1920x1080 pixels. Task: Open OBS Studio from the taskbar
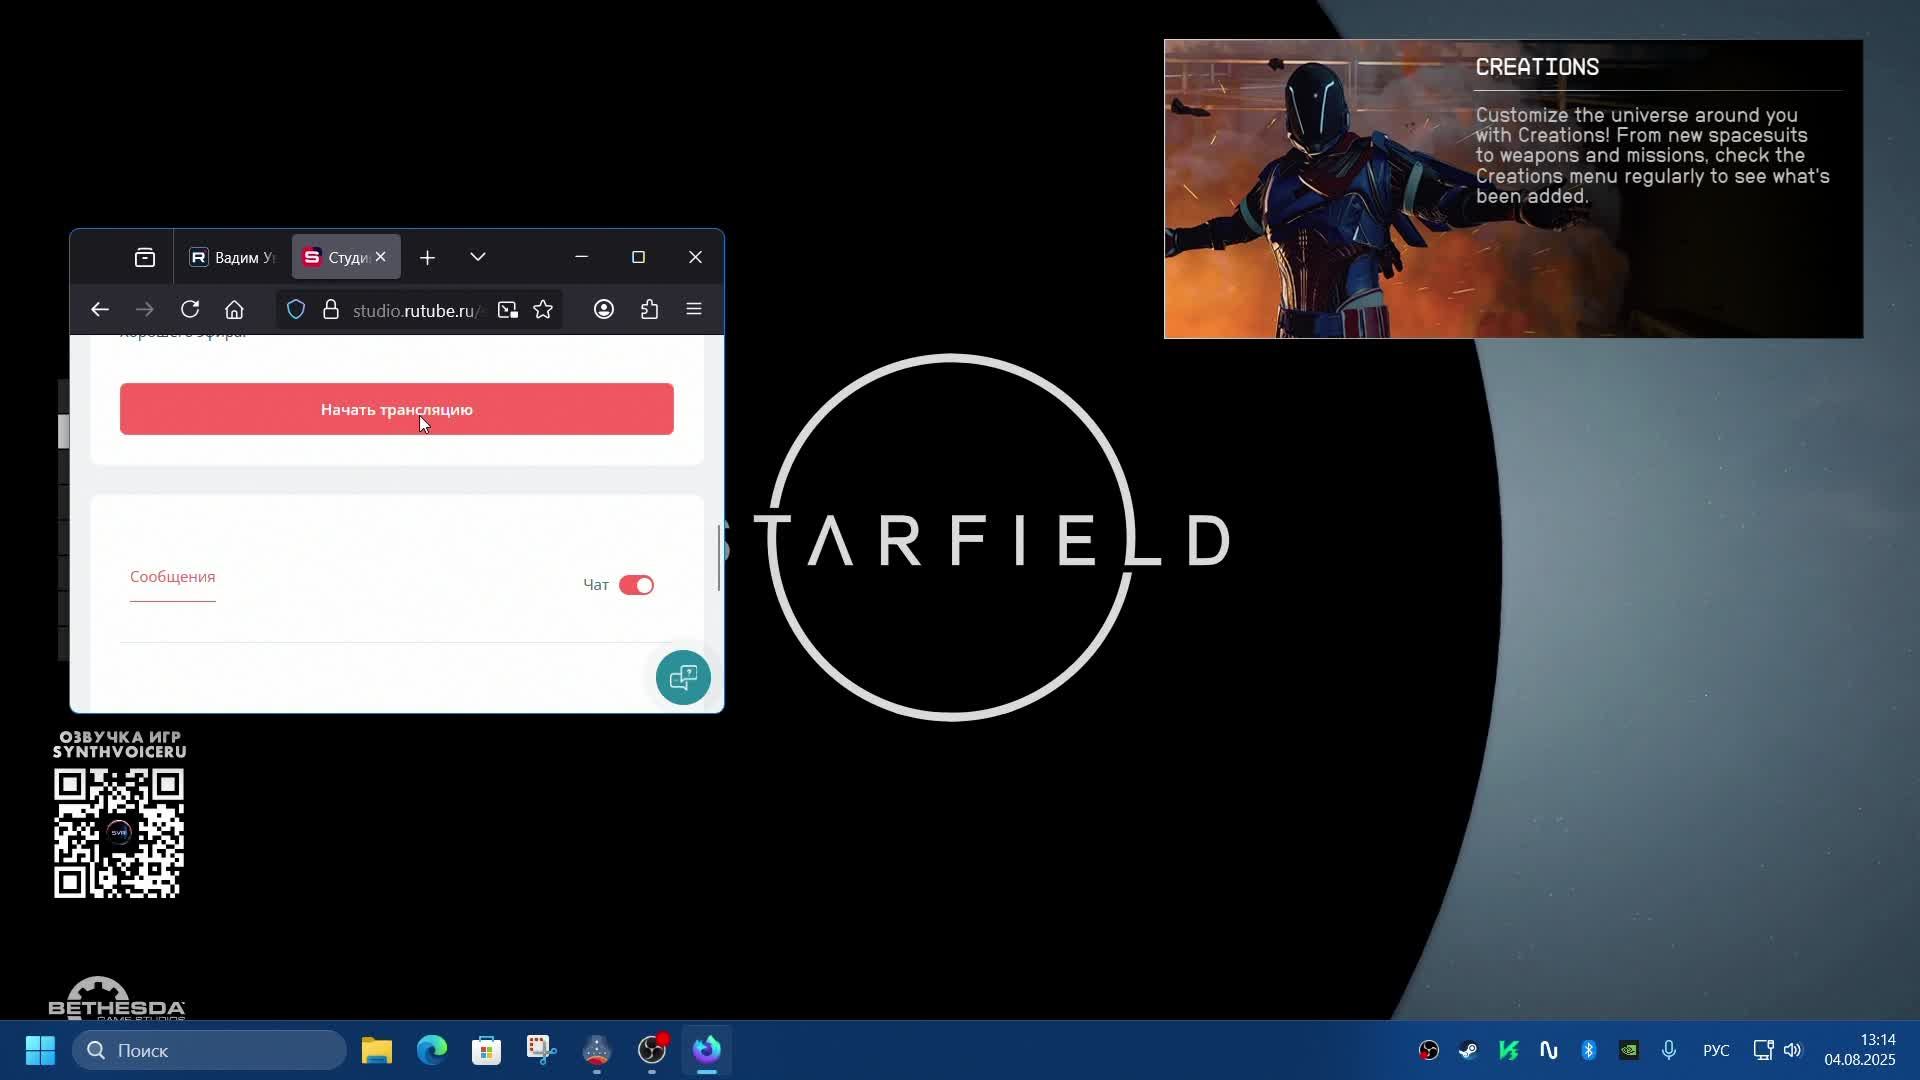(652, 1050)
